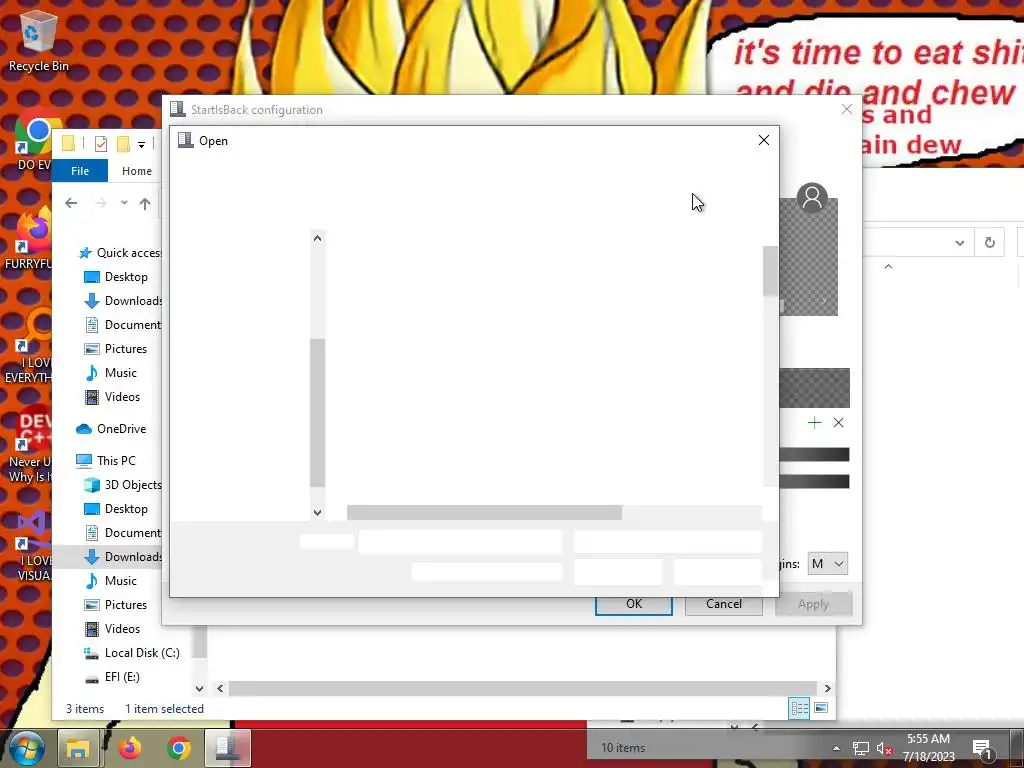1024x768 pixels.
Task: Click Open dialog horizontal scrollbar thumb
Action: [484, 513]
